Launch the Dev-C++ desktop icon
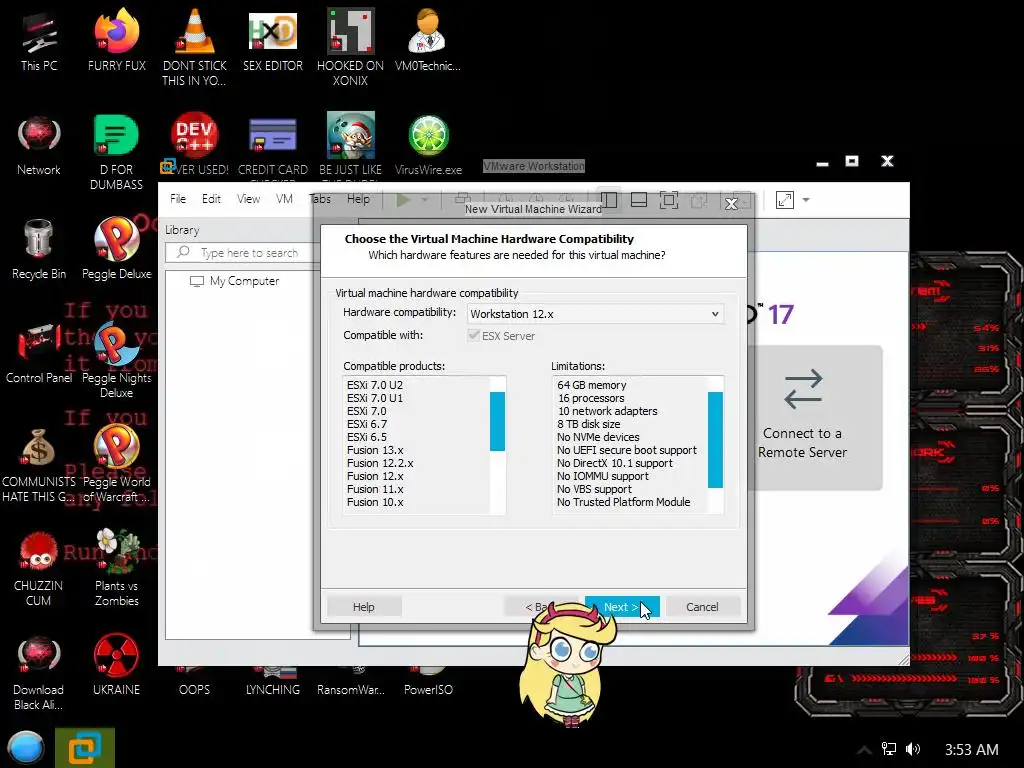 click(x=195, y=145)
